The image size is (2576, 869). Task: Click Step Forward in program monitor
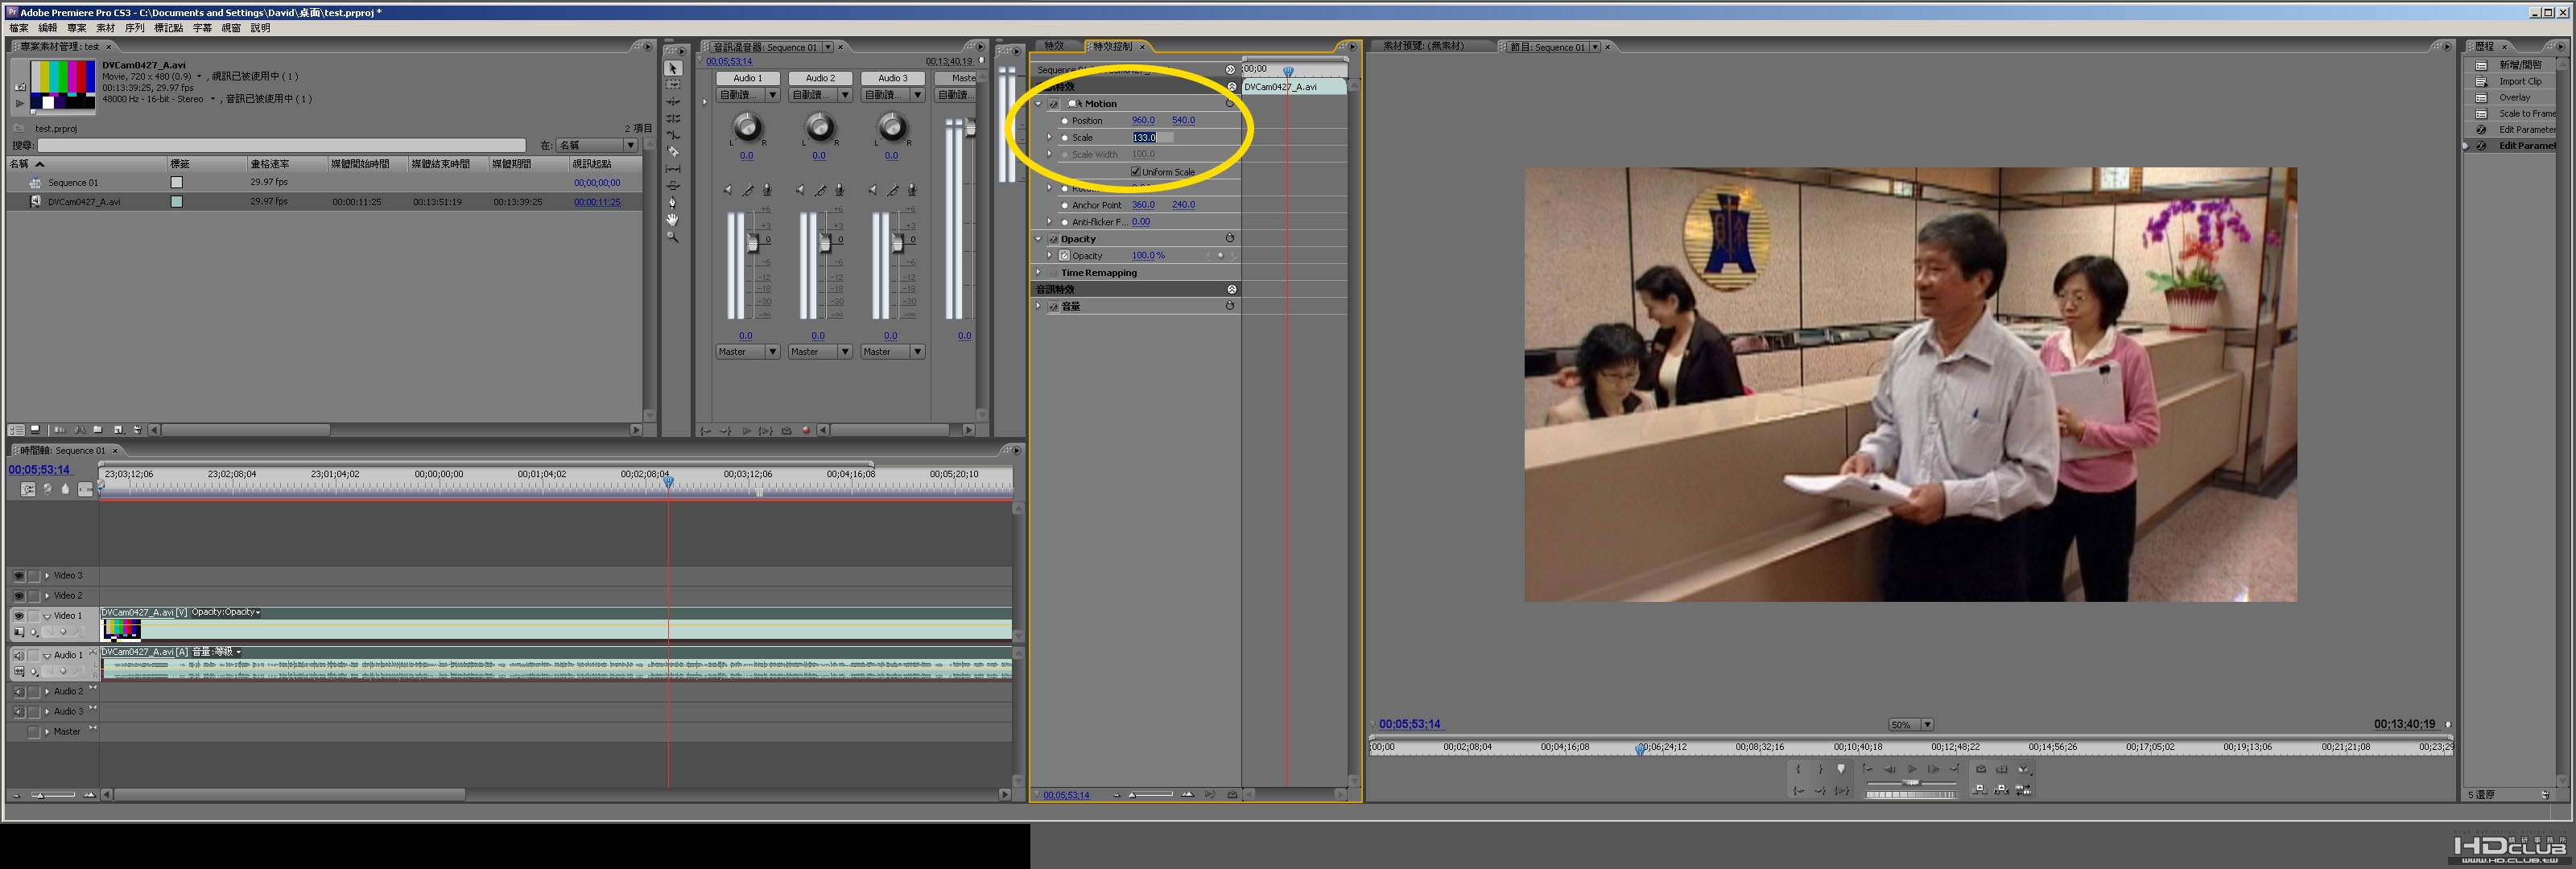point(1933,769)
